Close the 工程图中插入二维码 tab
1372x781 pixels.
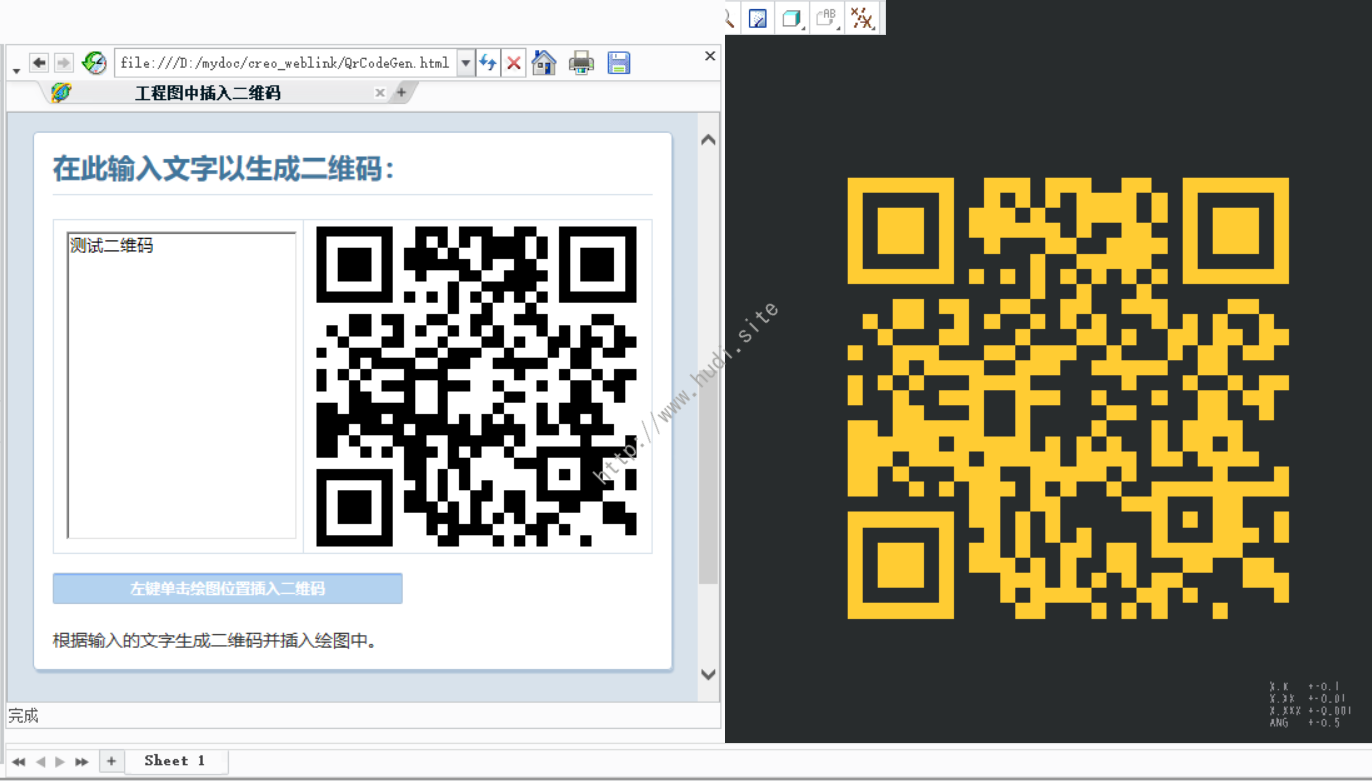380,93
